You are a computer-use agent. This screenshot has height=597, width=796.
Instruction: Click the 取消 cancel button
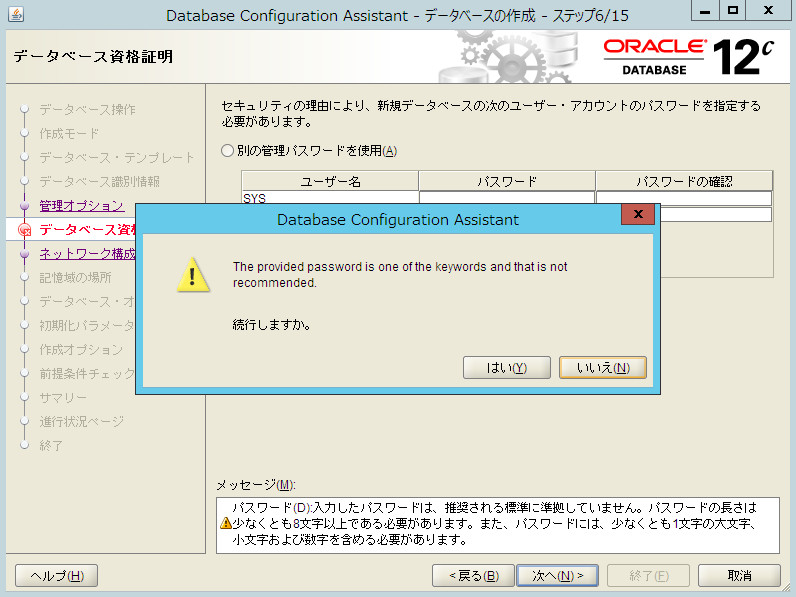739,576
